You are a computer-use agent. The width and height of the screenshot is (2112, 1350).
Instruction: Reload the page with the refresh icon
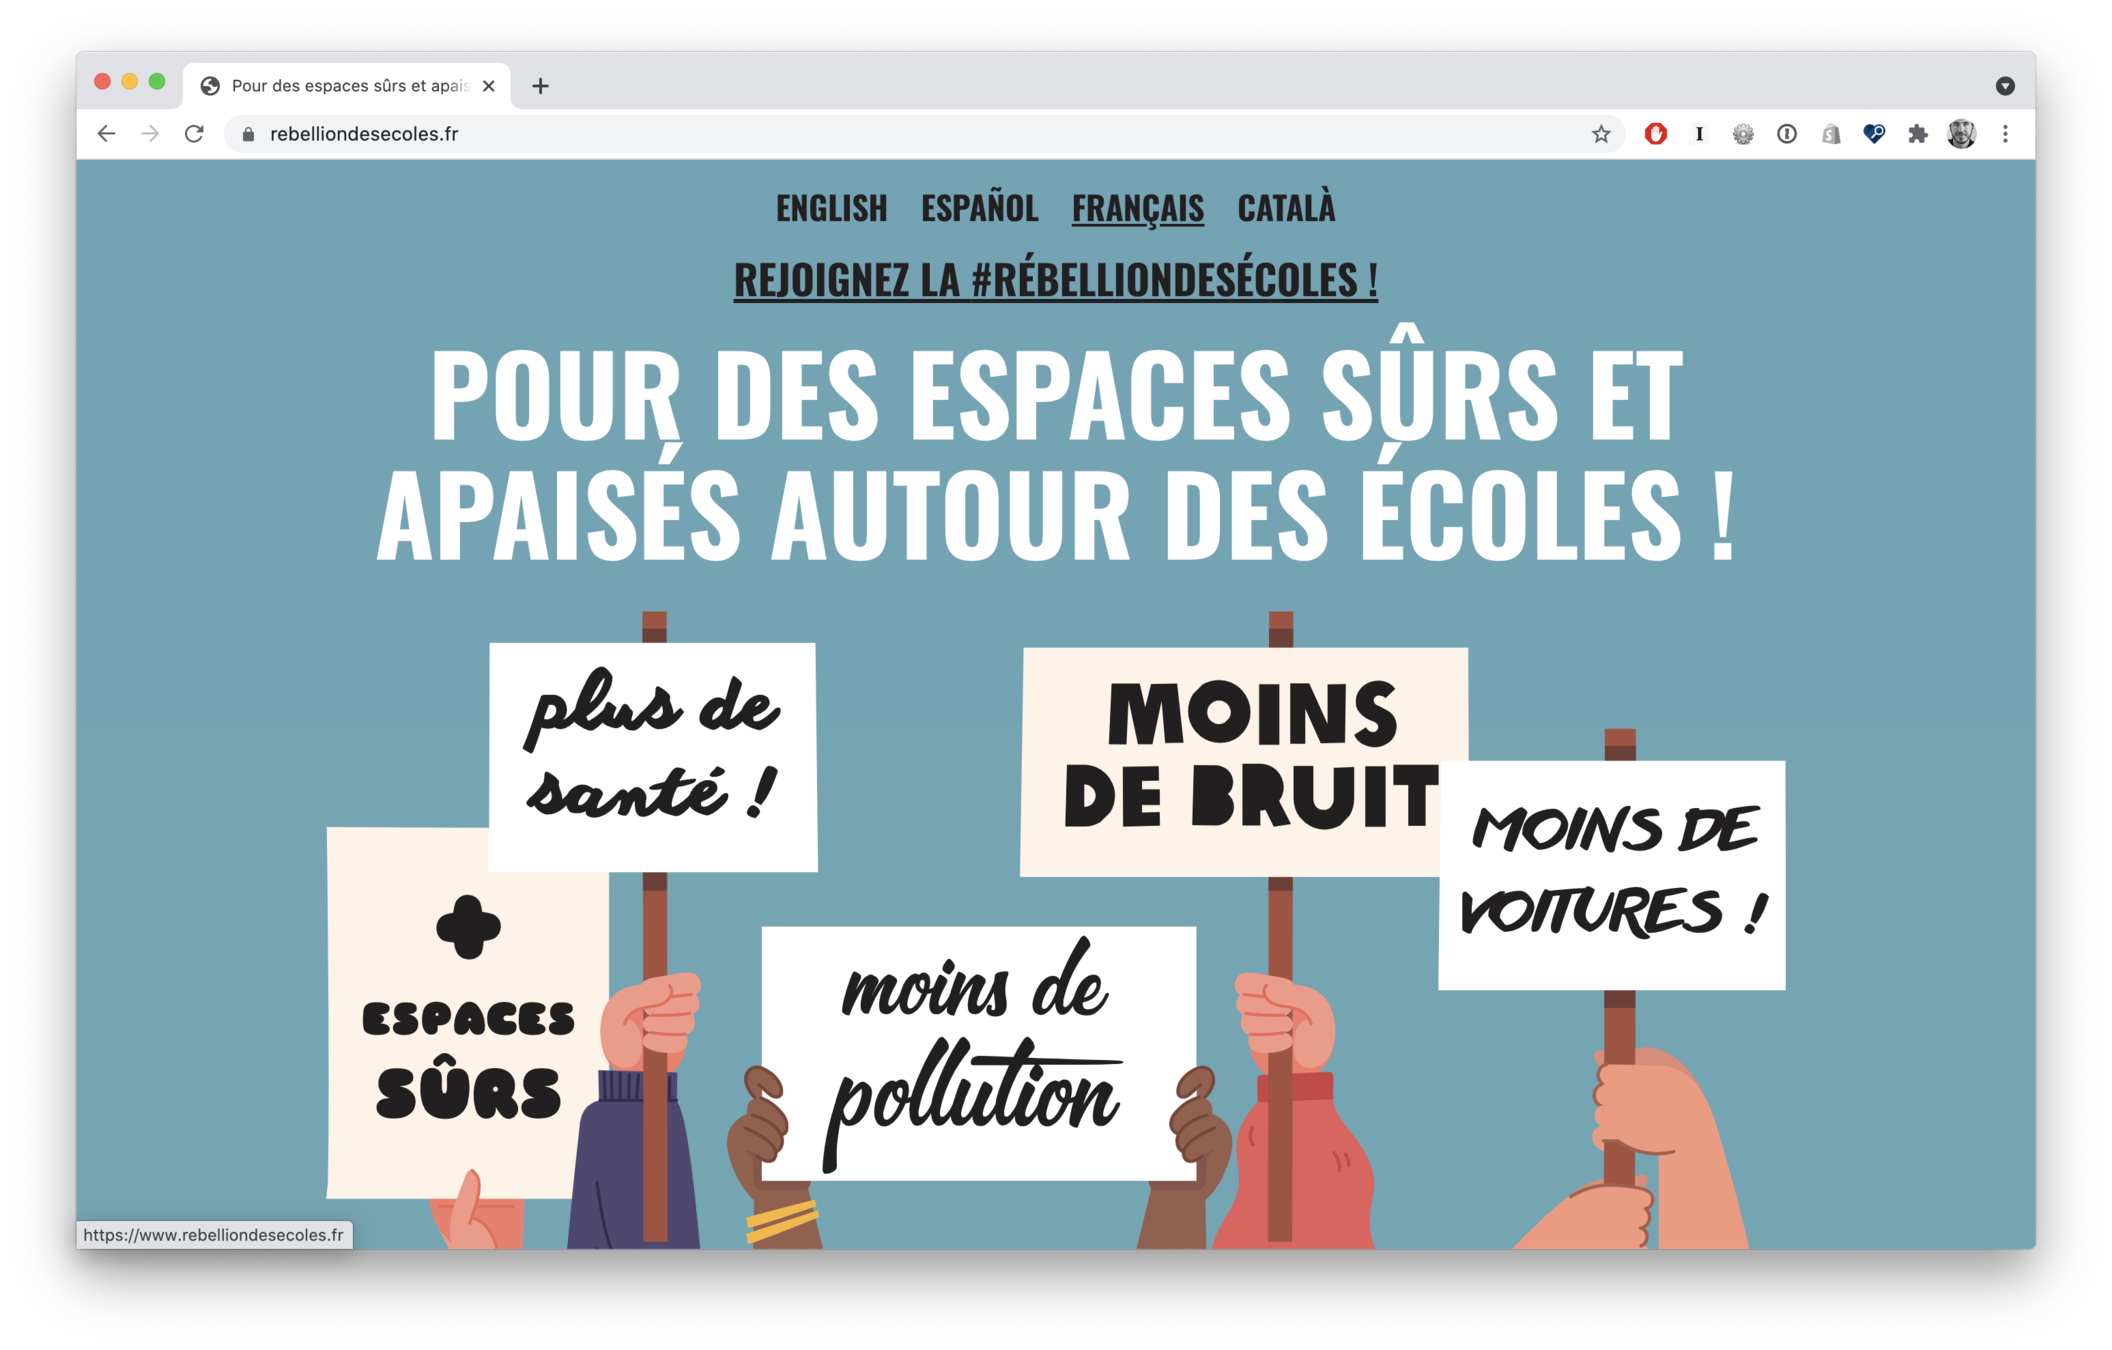[194, 134]
